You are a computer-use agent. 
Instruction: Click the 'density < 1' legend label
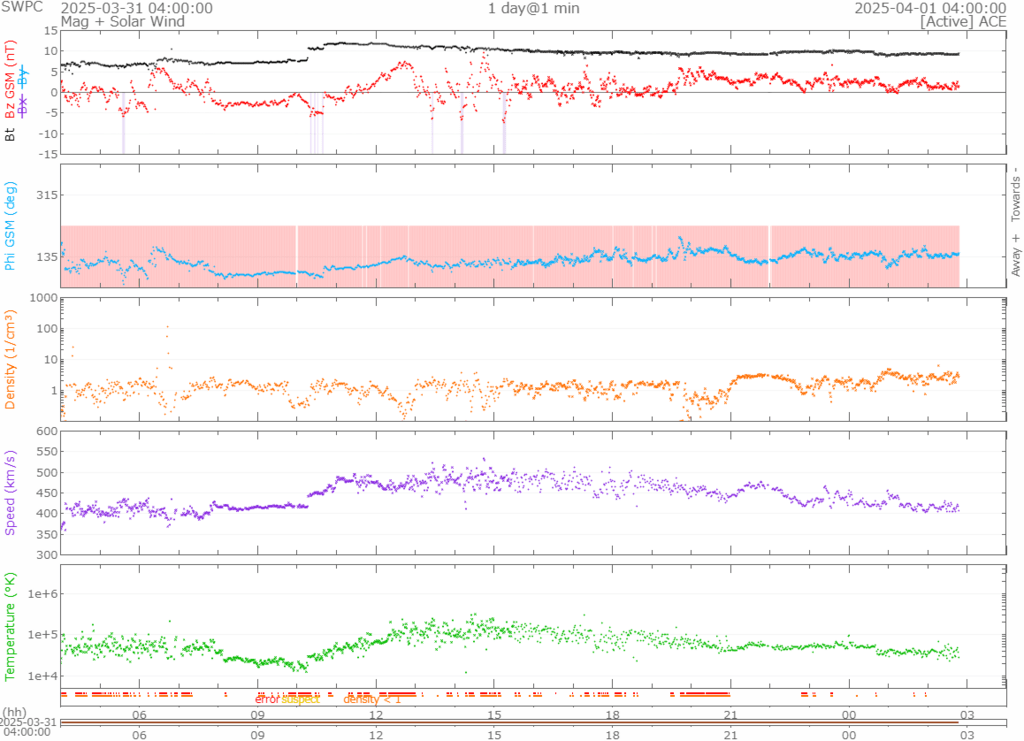tap(372, 699)
